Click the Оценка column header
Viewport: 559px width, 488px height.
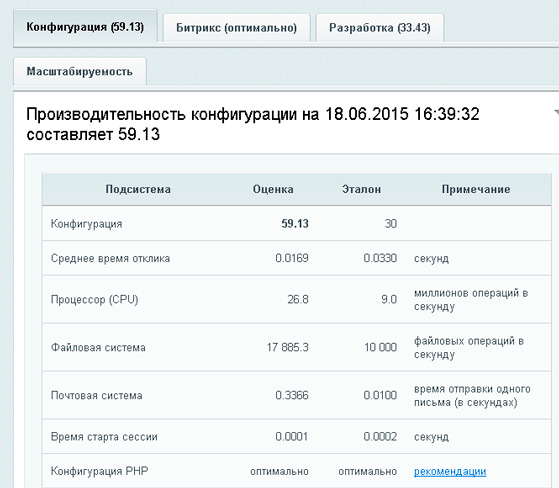(273, 189)
